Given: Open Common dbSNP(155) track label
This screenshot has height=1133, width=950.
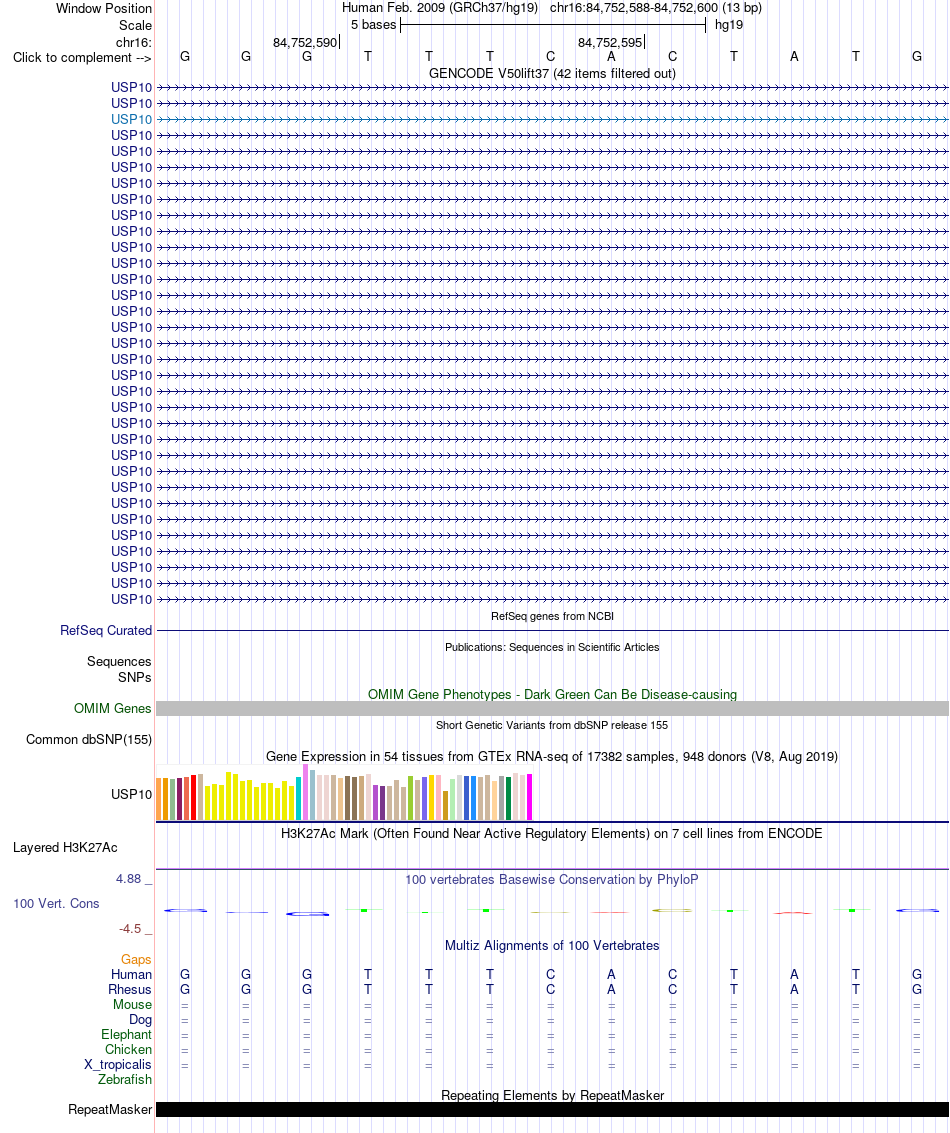Looking at the screenshot, I should [89, 739].
